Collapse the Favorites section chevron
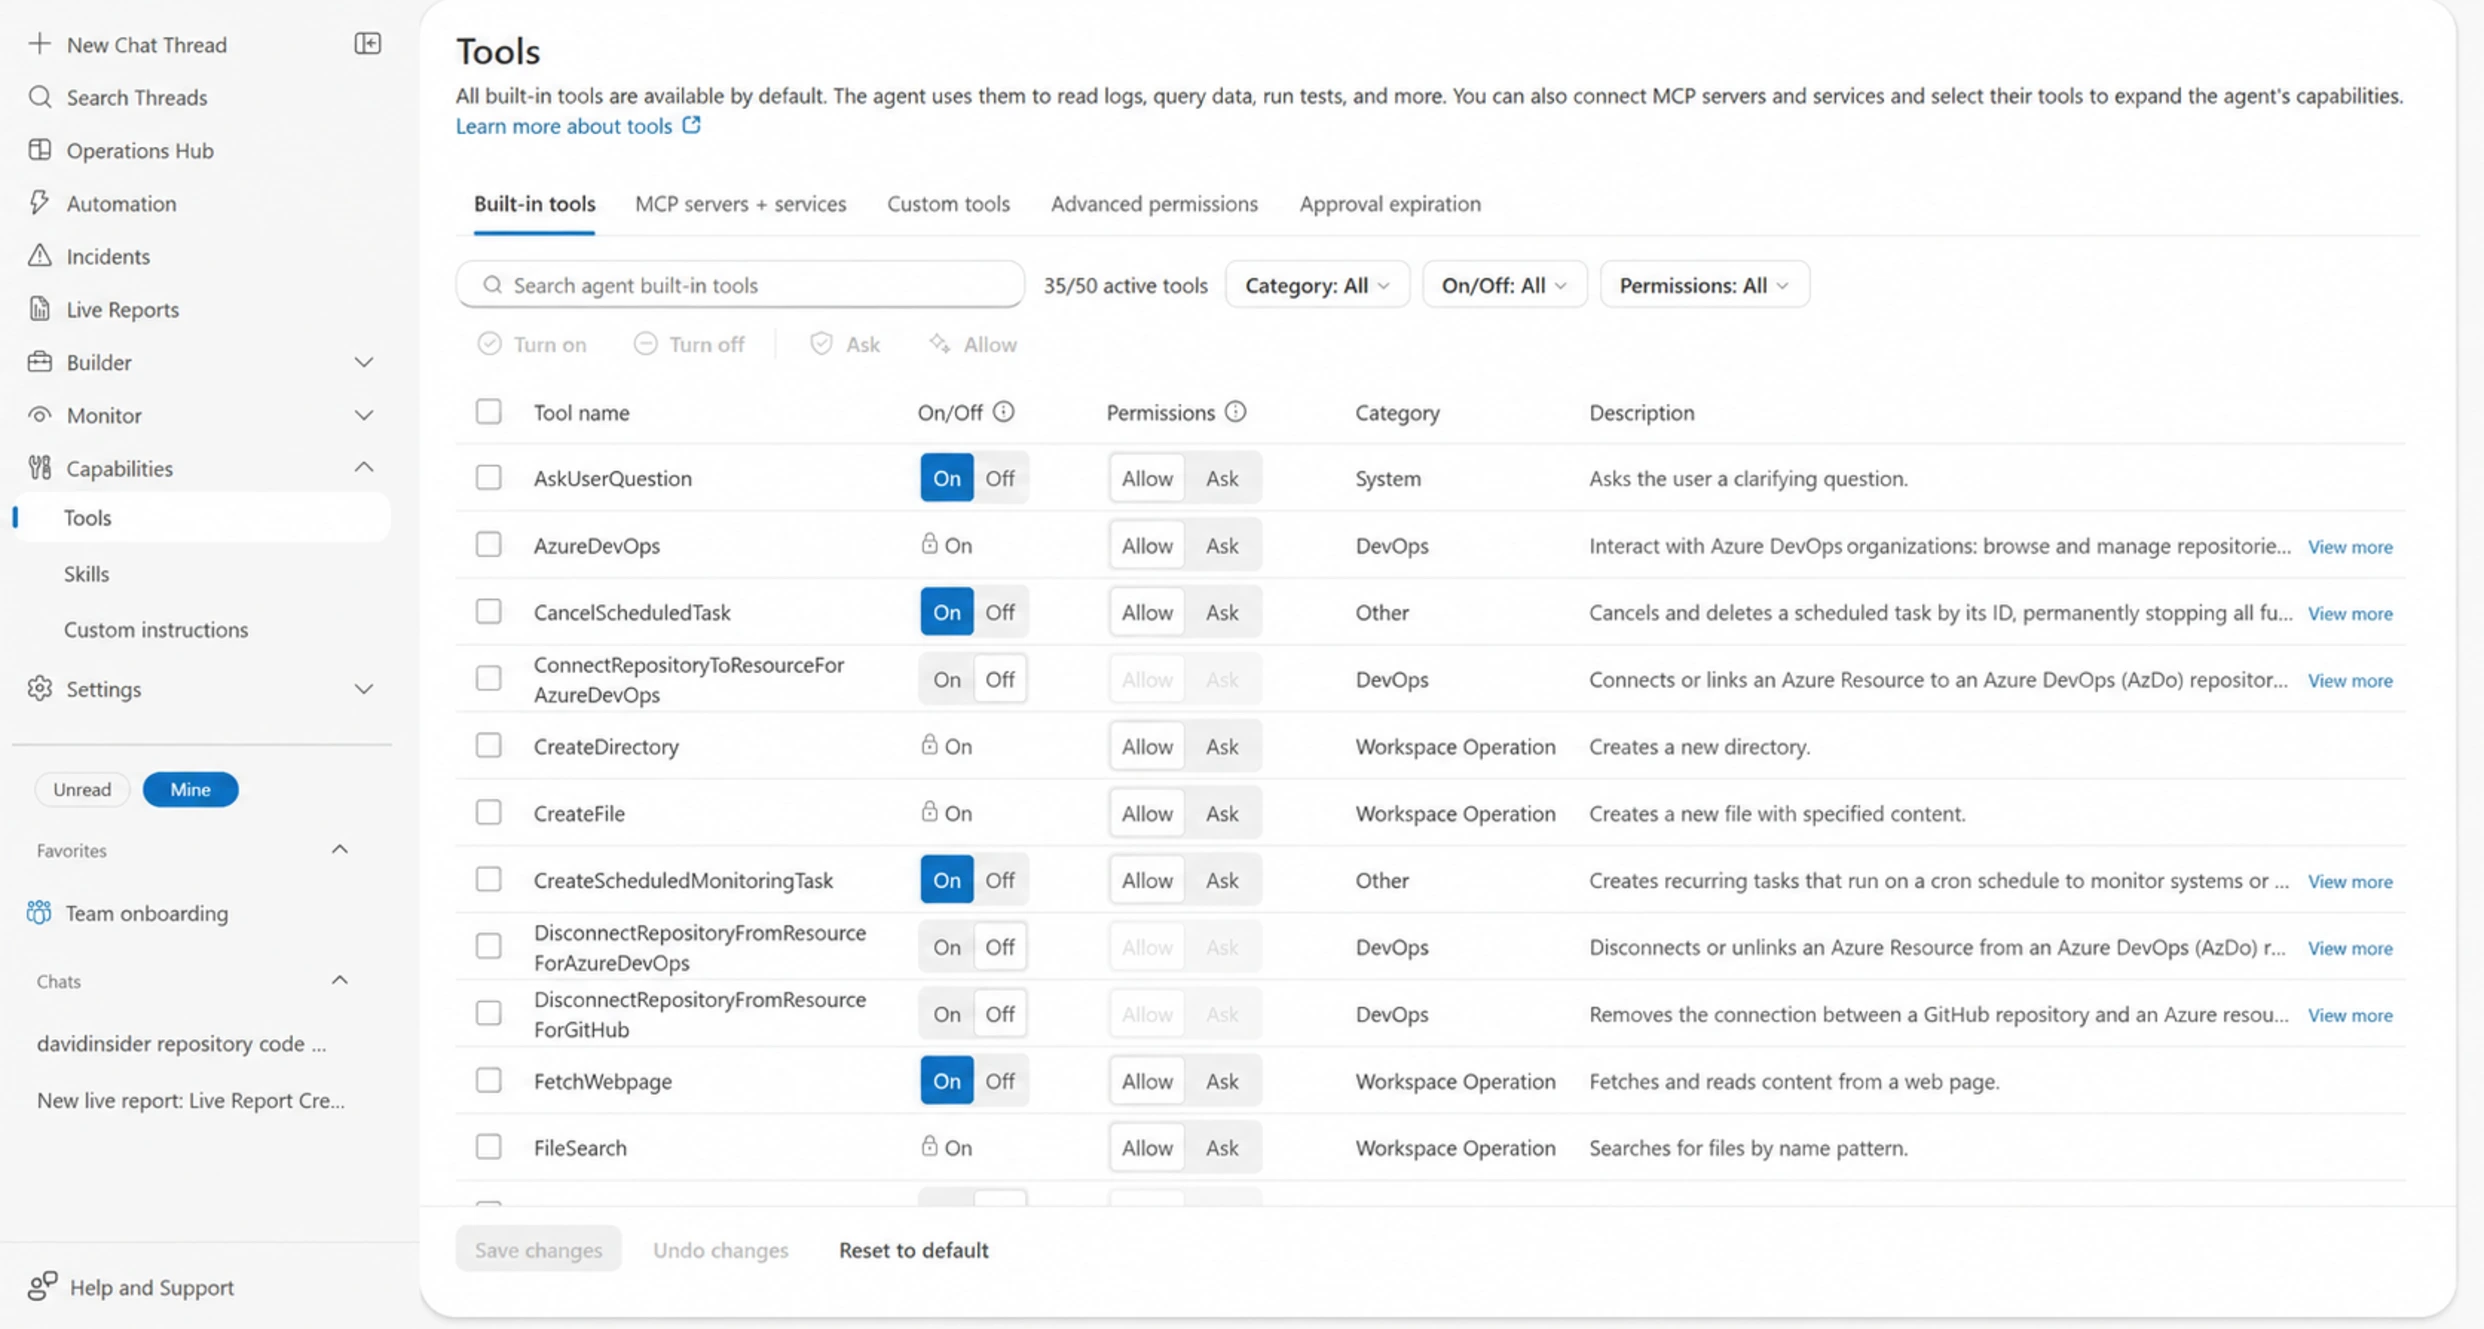 pos(340,850)
